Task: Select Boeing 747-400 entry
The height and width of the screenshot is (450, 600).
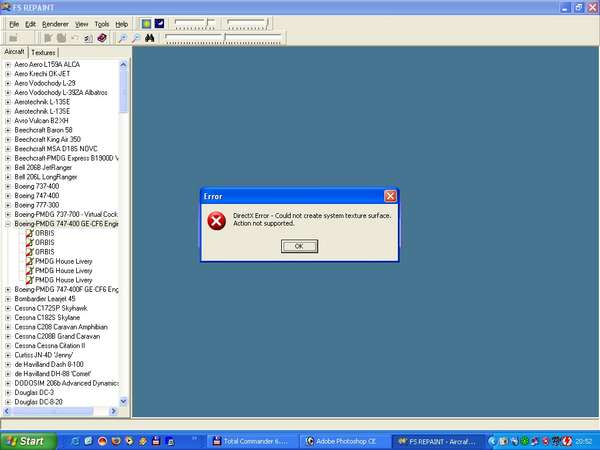Action: 37,196
